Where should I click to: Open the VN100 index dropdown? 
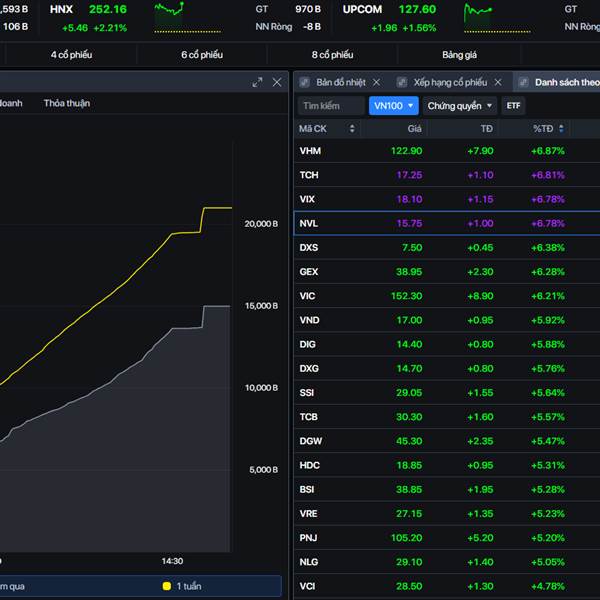pos(393,106)
